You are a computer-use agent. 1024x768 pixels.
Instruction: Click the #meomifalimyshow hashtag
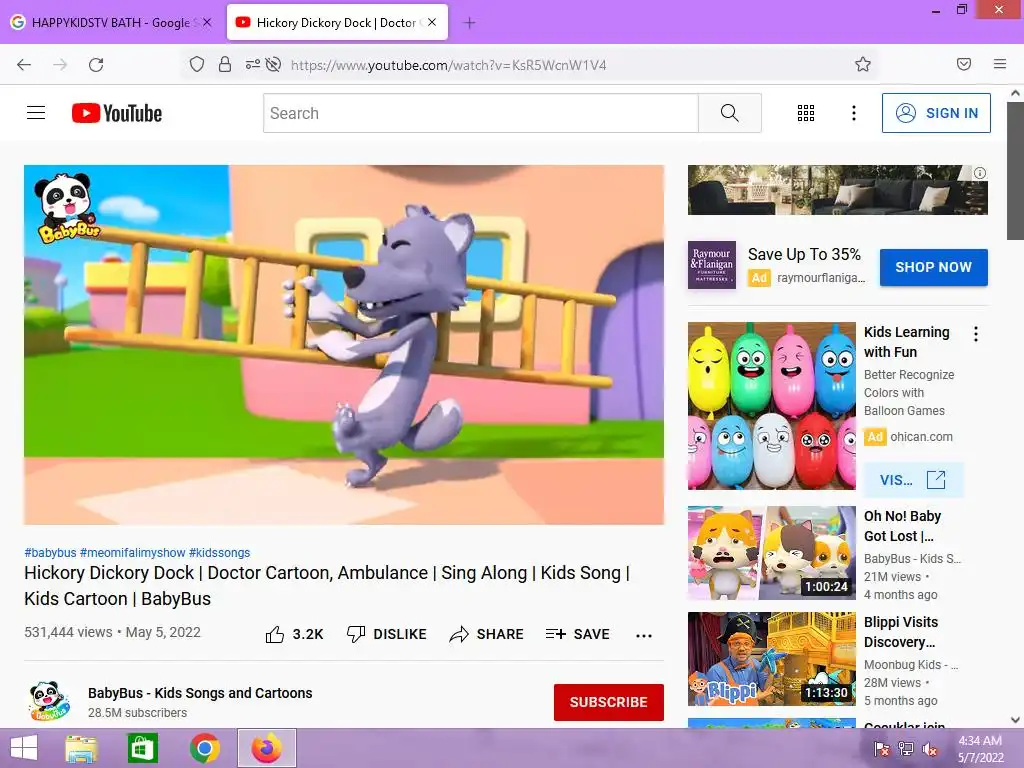(133, 552)
